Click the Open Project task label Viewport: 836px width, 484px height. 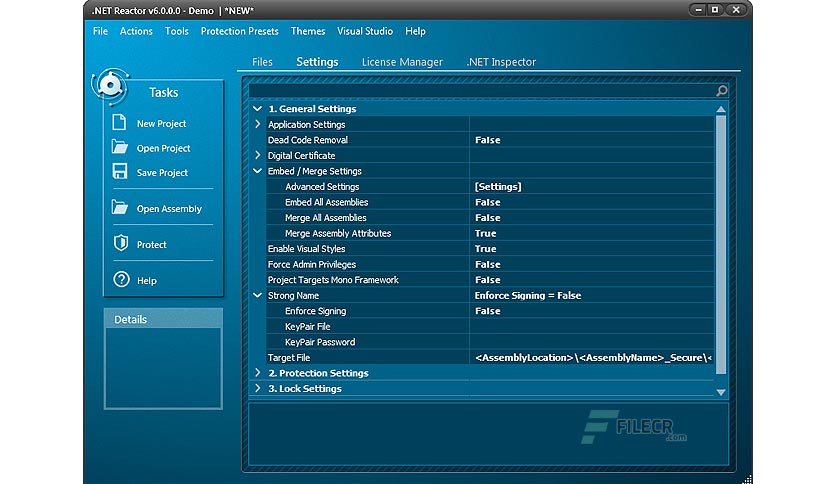(x=163, y=148)
